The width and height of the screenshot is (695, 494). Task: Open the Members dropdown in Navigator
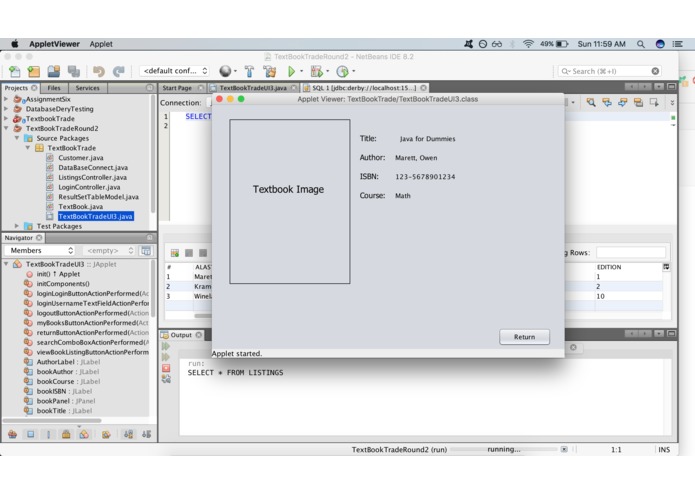pos(39,251)
